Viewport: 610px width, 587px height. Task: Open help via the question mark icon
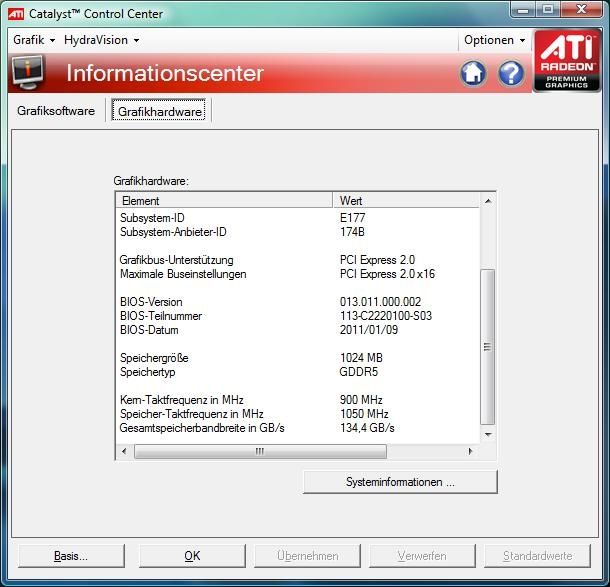click(511, 73)
